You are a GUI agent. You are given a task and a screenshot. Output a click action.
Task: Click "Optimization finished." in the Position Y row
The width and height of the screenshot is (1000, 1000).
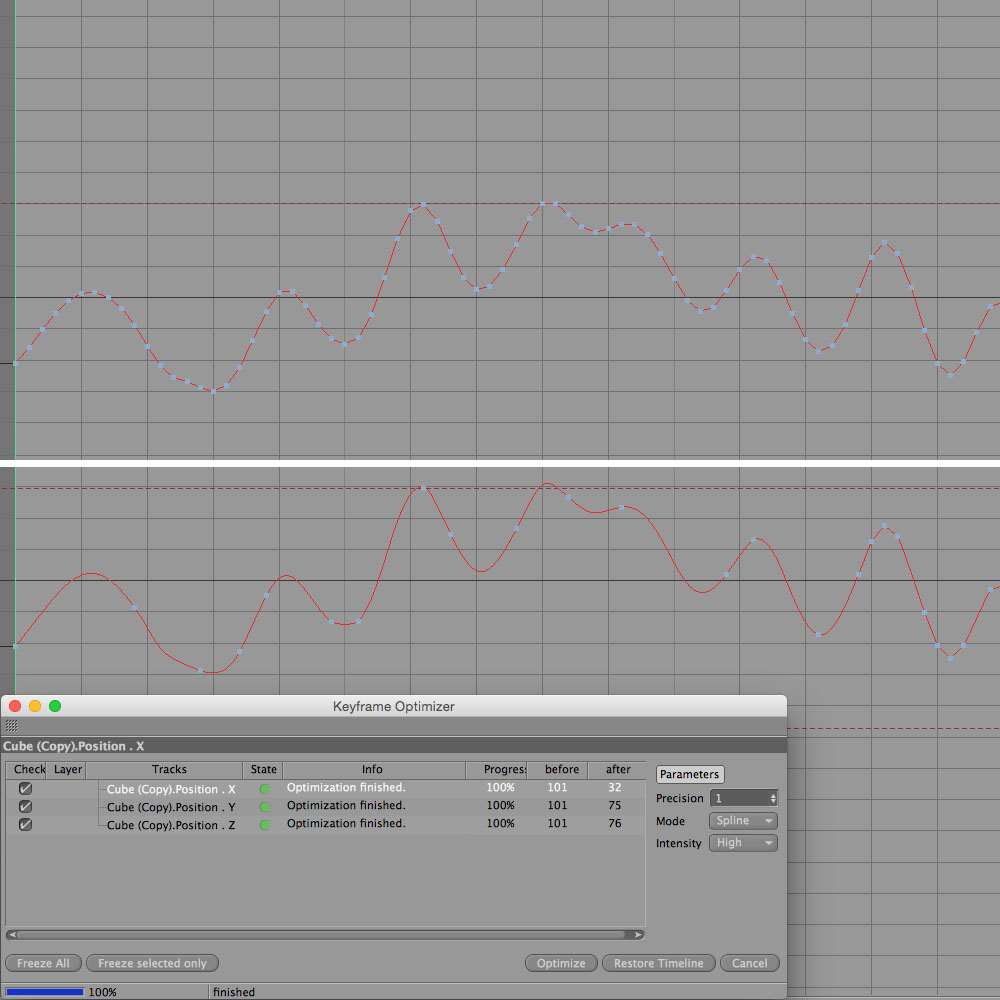[346, 805]
